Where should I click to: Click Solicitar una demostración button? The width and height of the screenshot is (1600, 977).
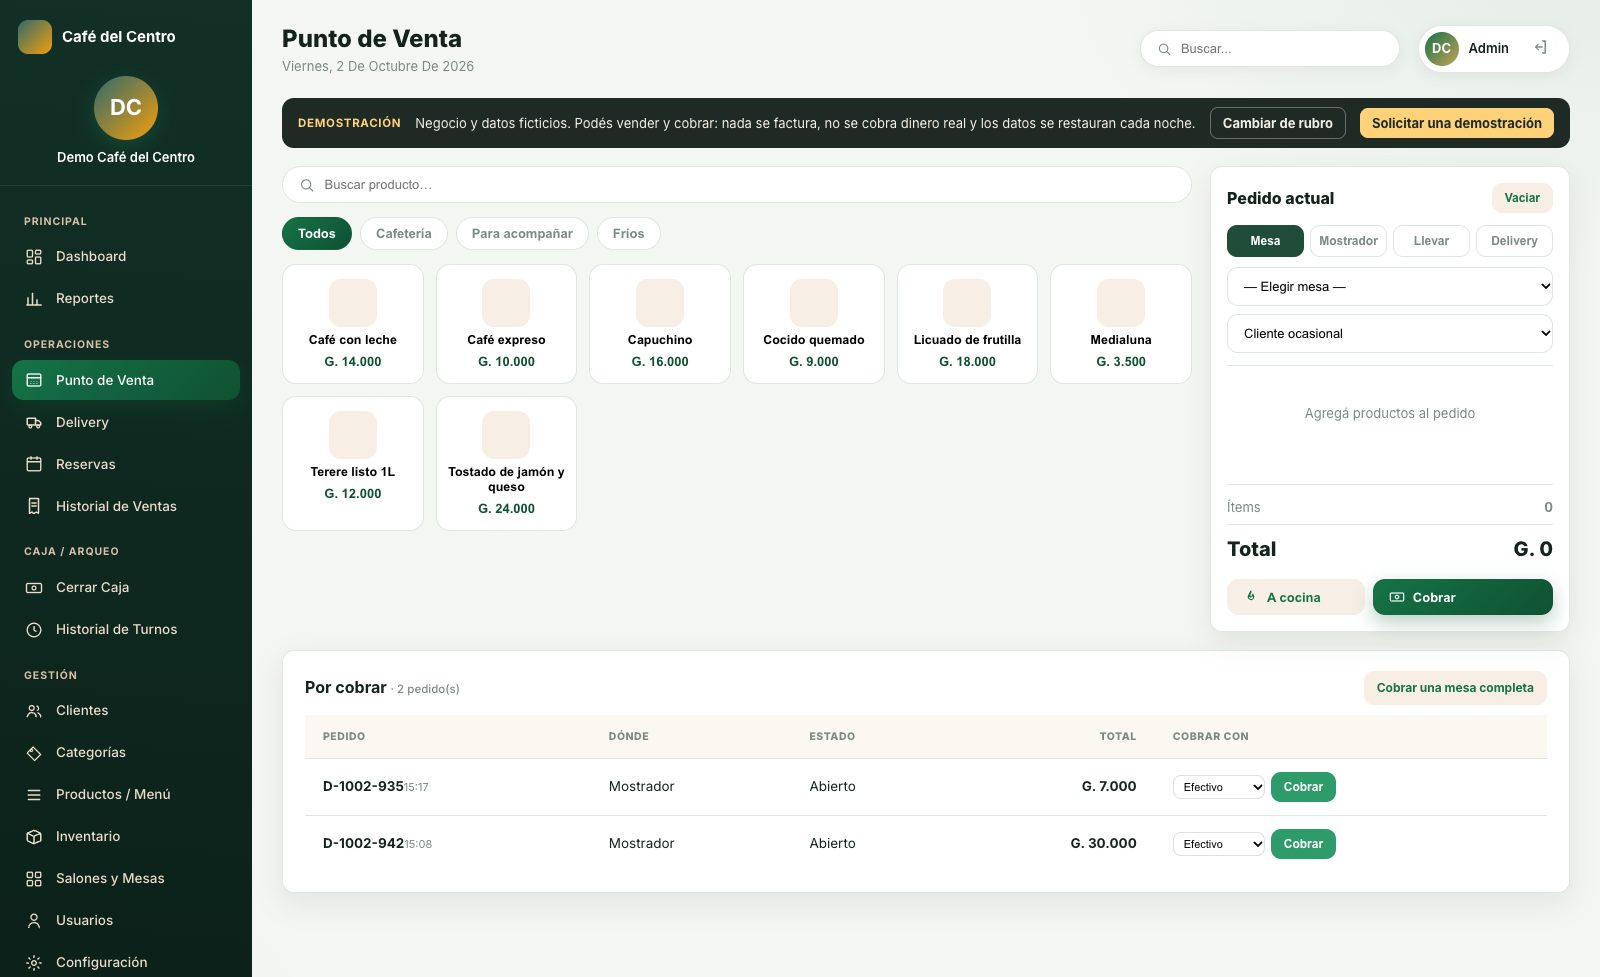(1457, 123)
